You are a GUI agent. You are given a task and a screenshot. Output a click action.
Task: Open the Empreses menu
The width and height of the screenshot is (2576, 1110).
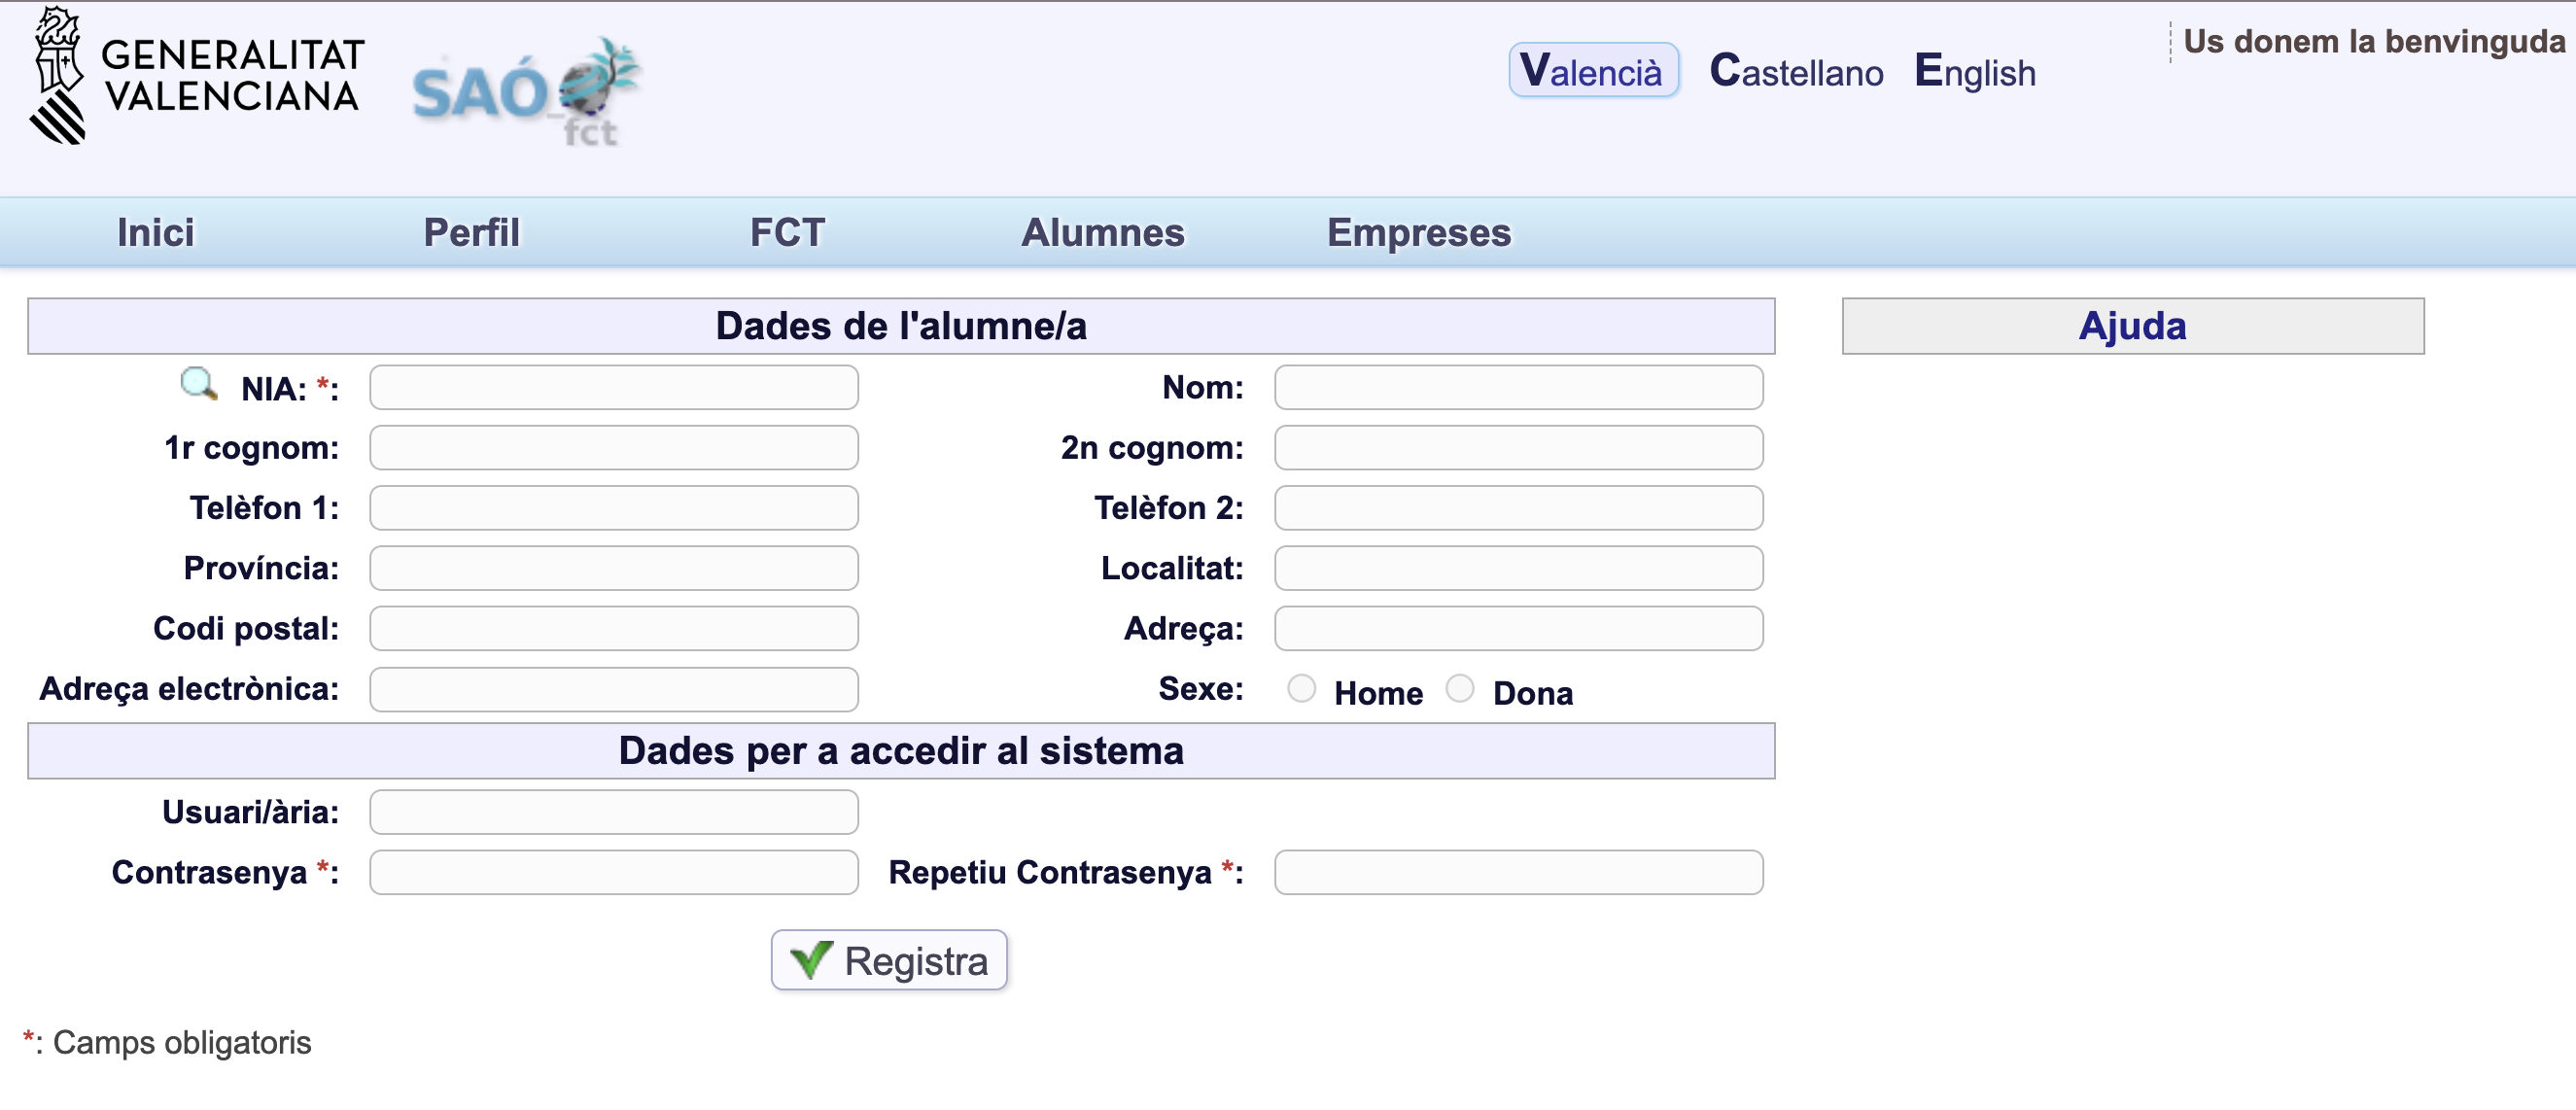point(1418,233)
